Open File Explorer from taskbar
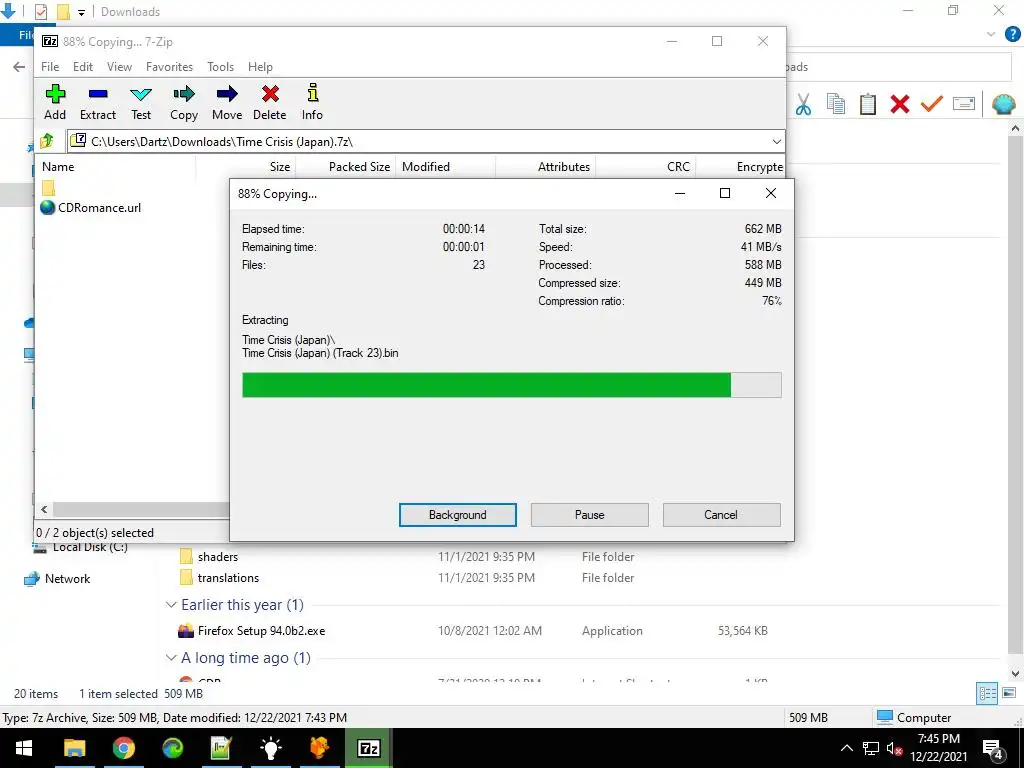Screen dimensions: 1024x768 [x=74, y=748]
